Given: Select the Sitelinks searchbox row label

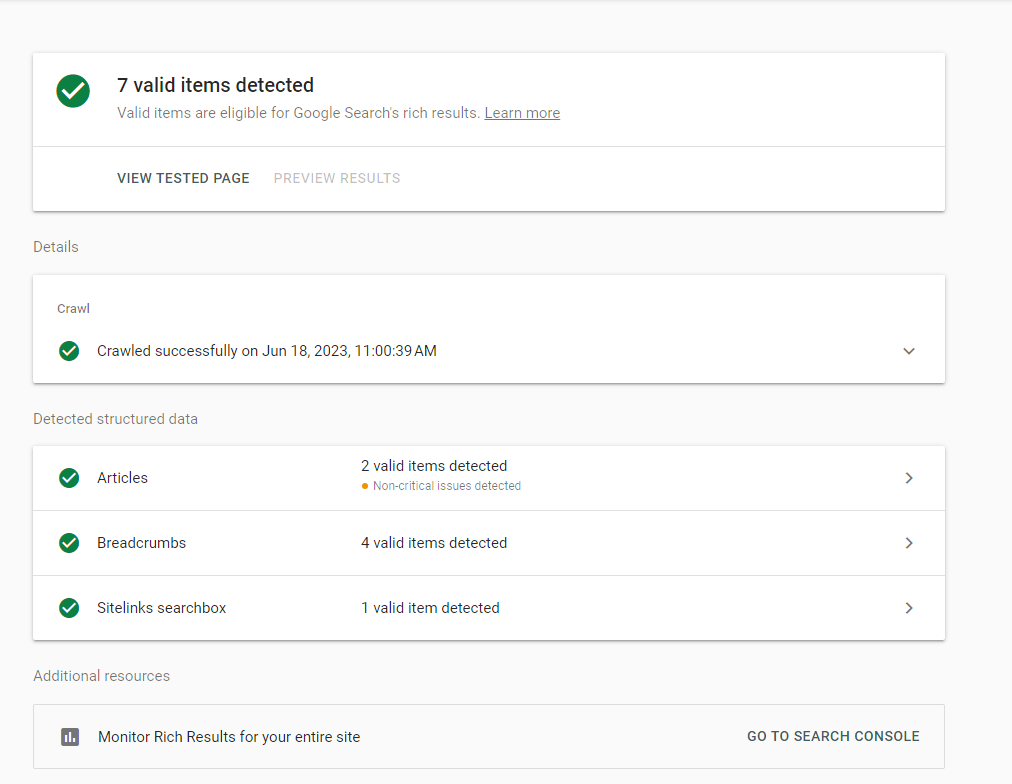Looking at the screenshot, I should pos(161,608).
